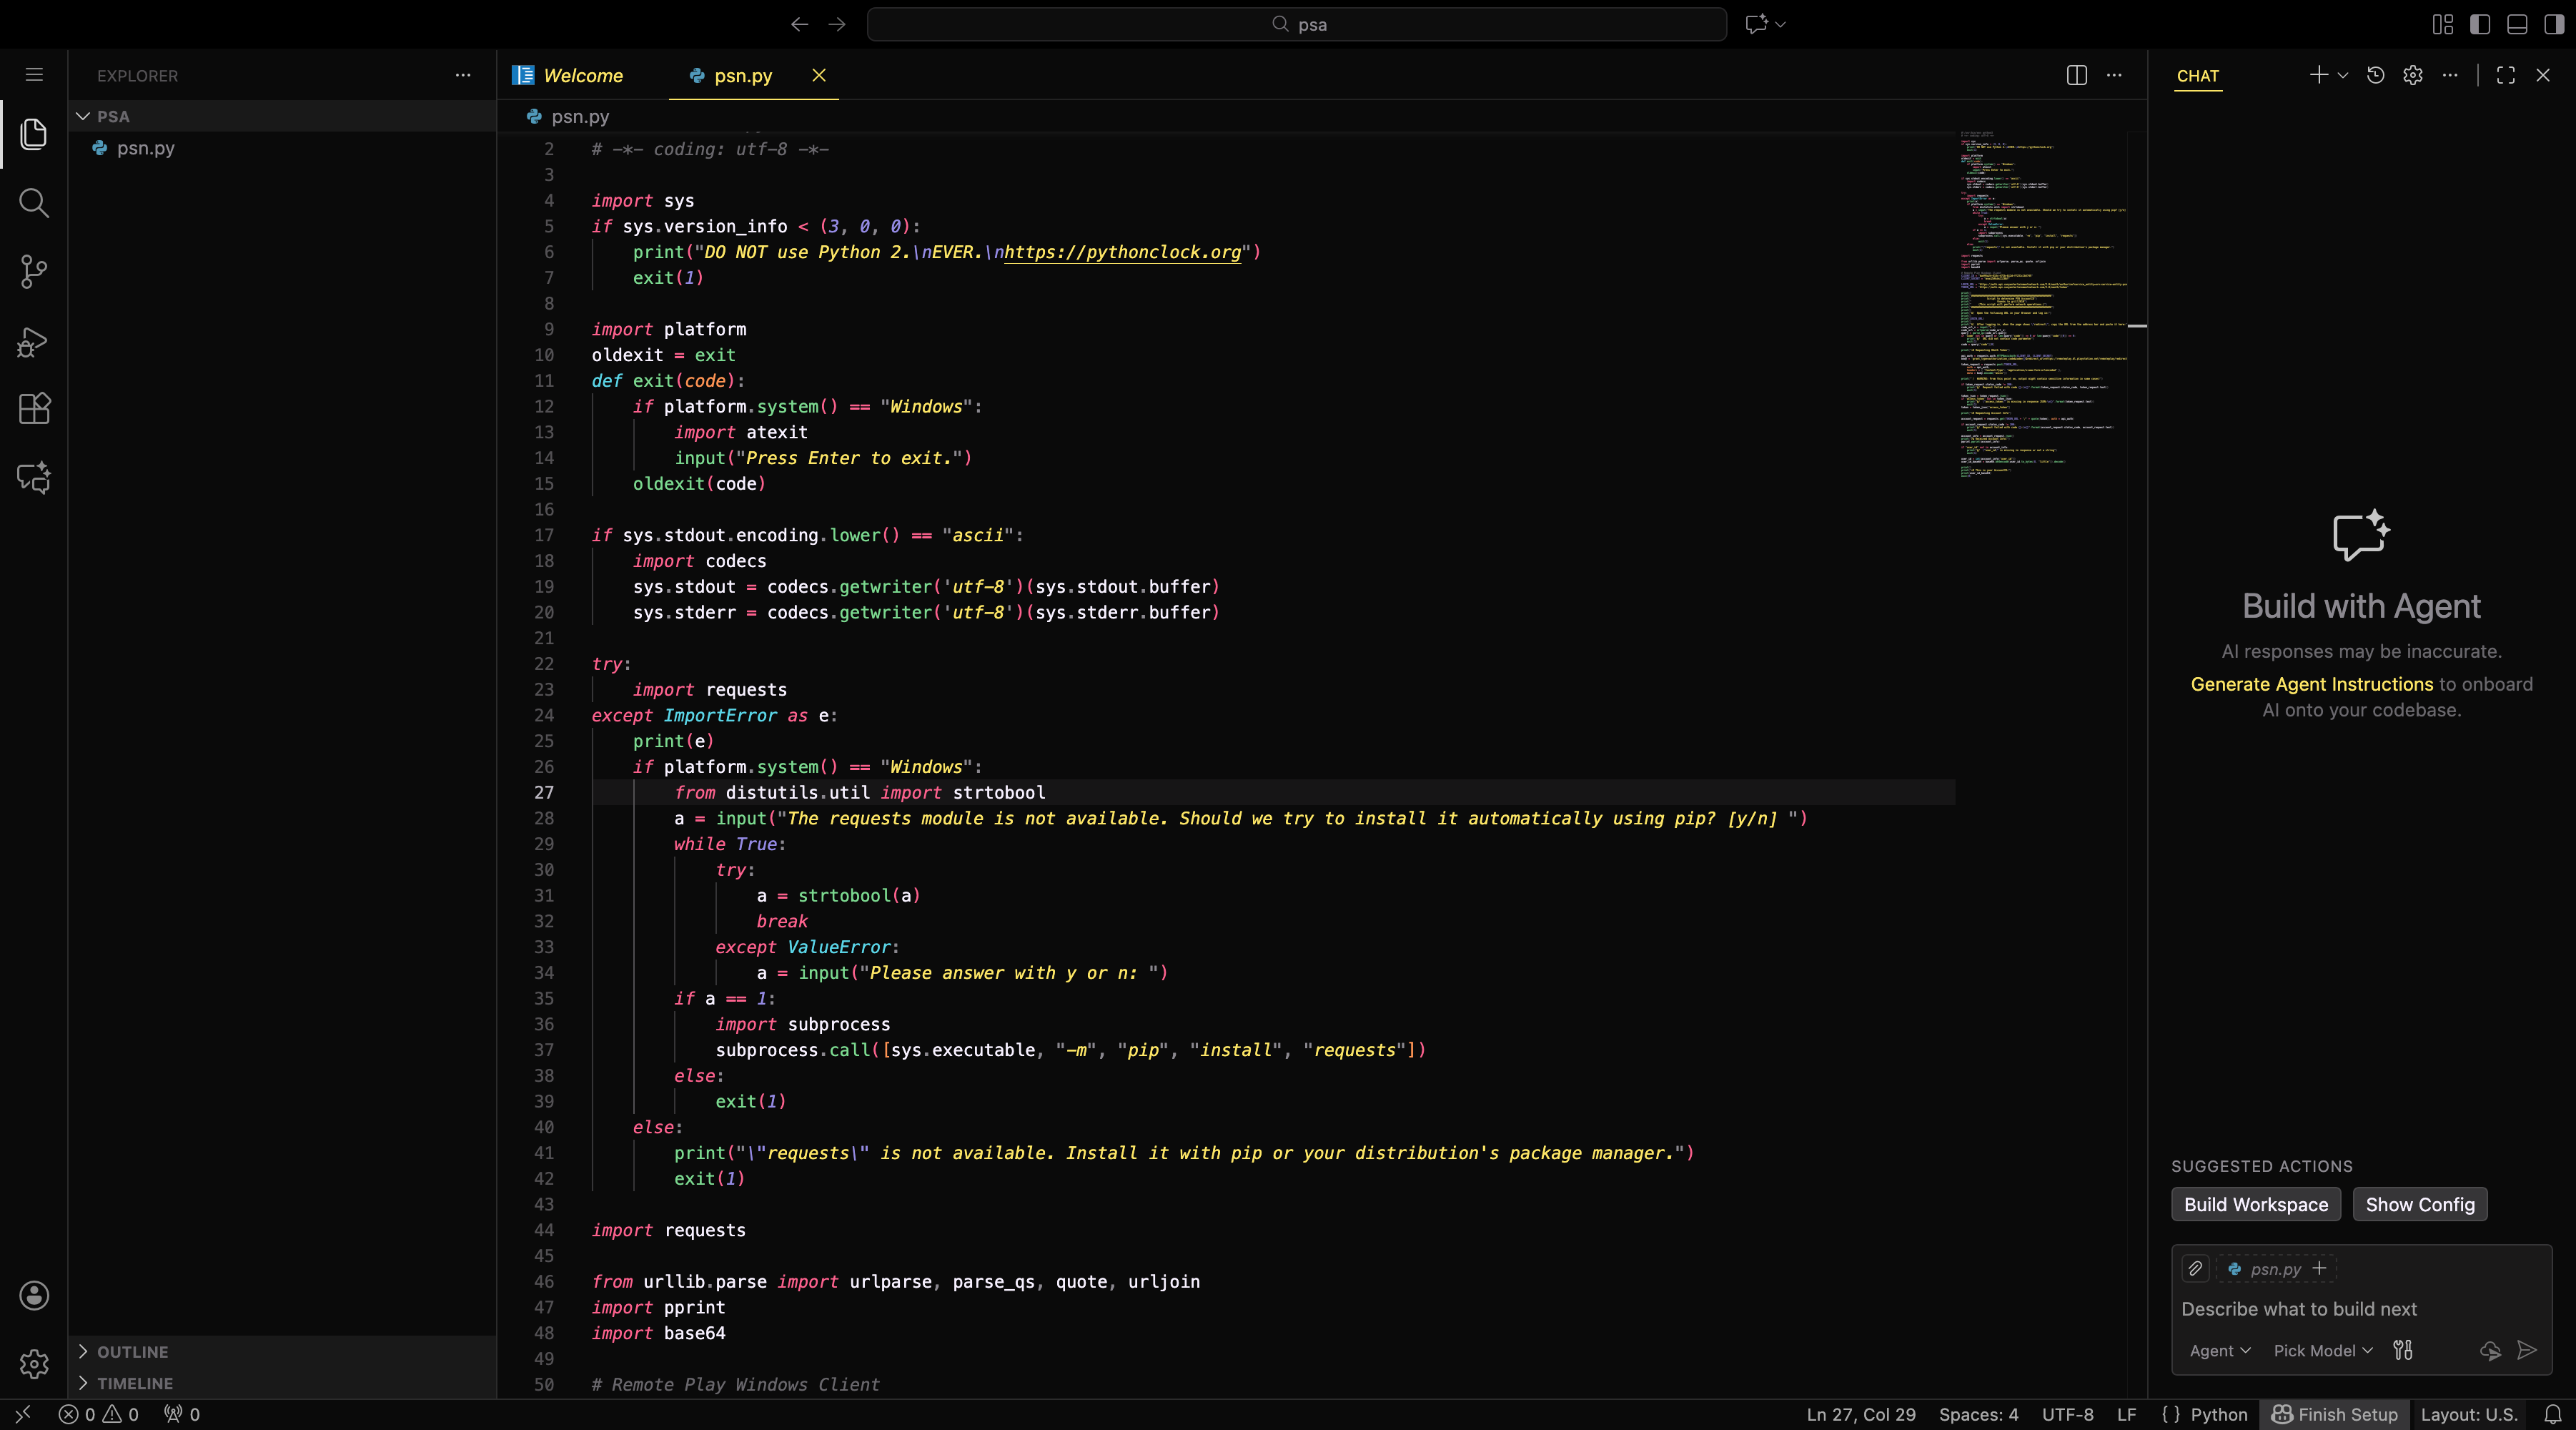Split the editor right
Viewport: 2576px width, 1430px height.
[2077, 75]
